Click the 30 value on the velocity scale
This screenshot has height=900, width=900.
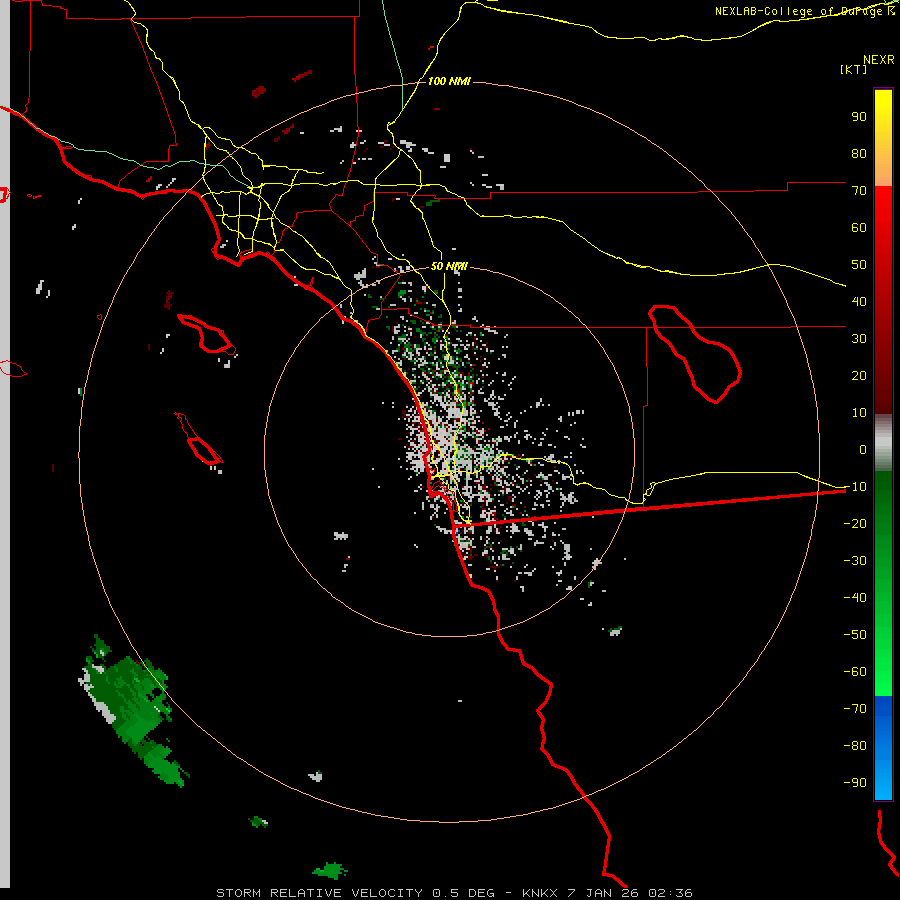click(x=859, y=339)
